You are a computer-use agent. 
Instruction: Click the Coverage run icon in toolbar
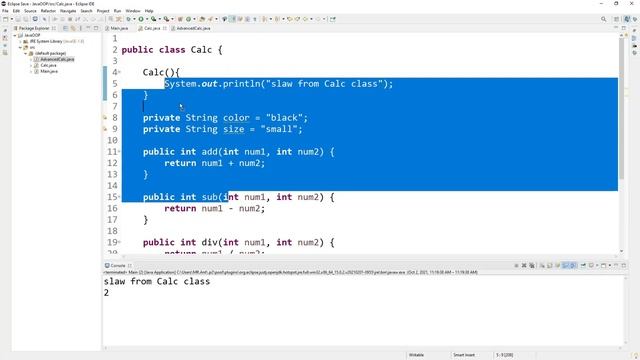[x=153, y=19]
